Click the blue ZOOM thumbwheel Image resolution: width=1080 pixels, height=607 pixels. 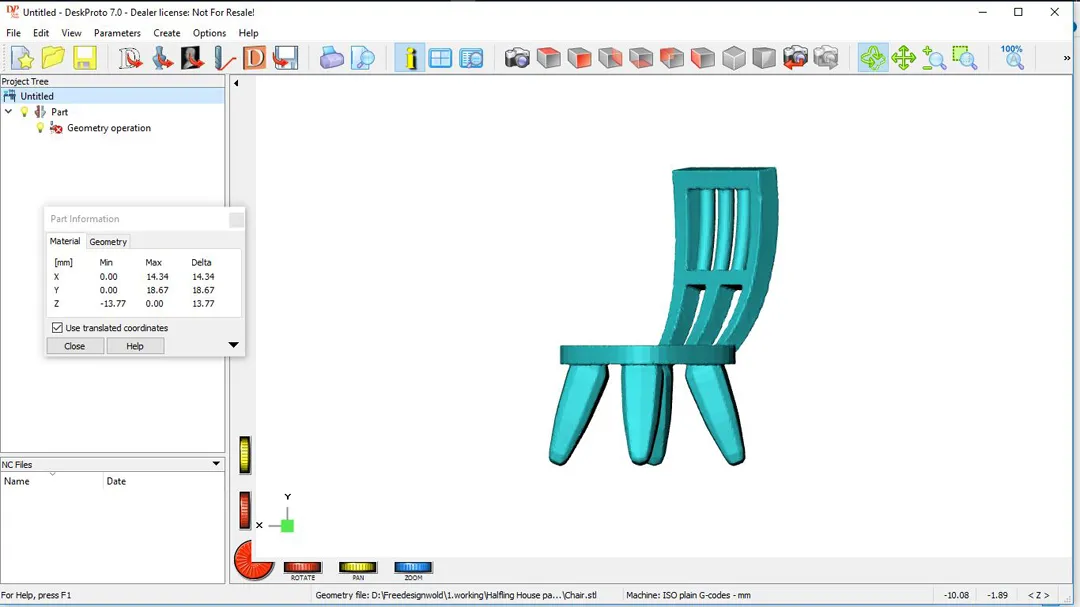(x=413, y=567)
